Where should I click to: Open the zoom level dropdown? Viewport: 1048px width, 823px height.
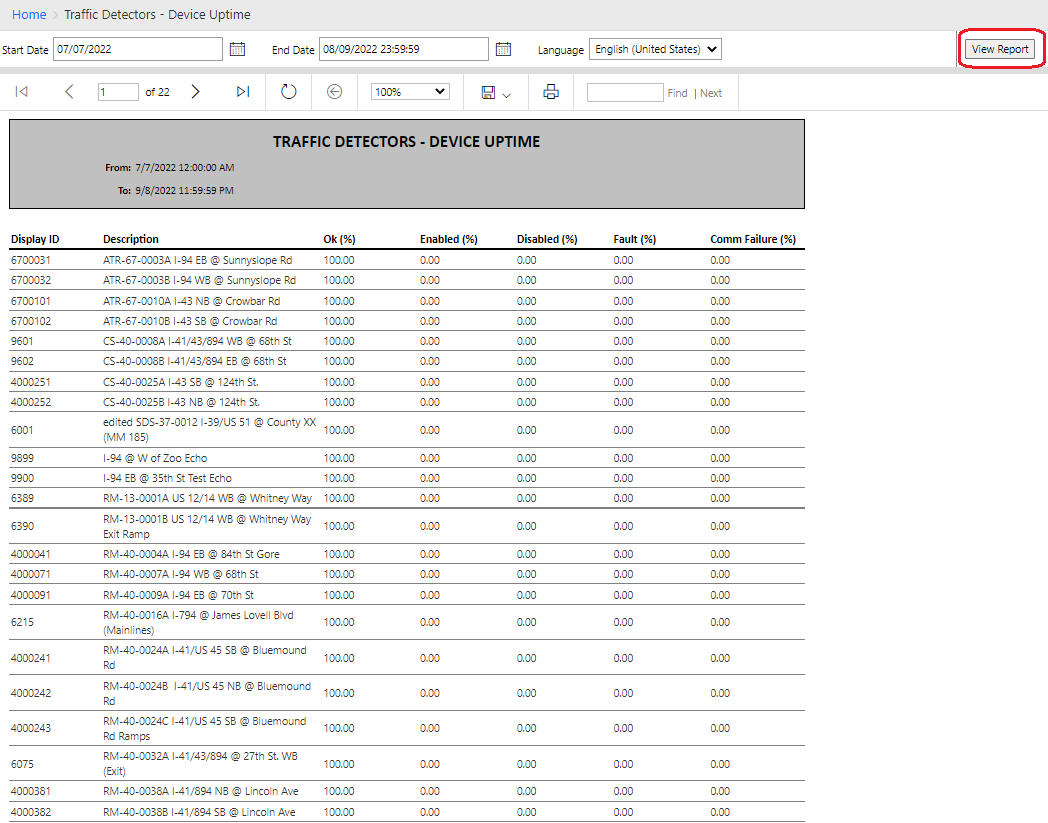pyautogui.click(x=410, y=92)
